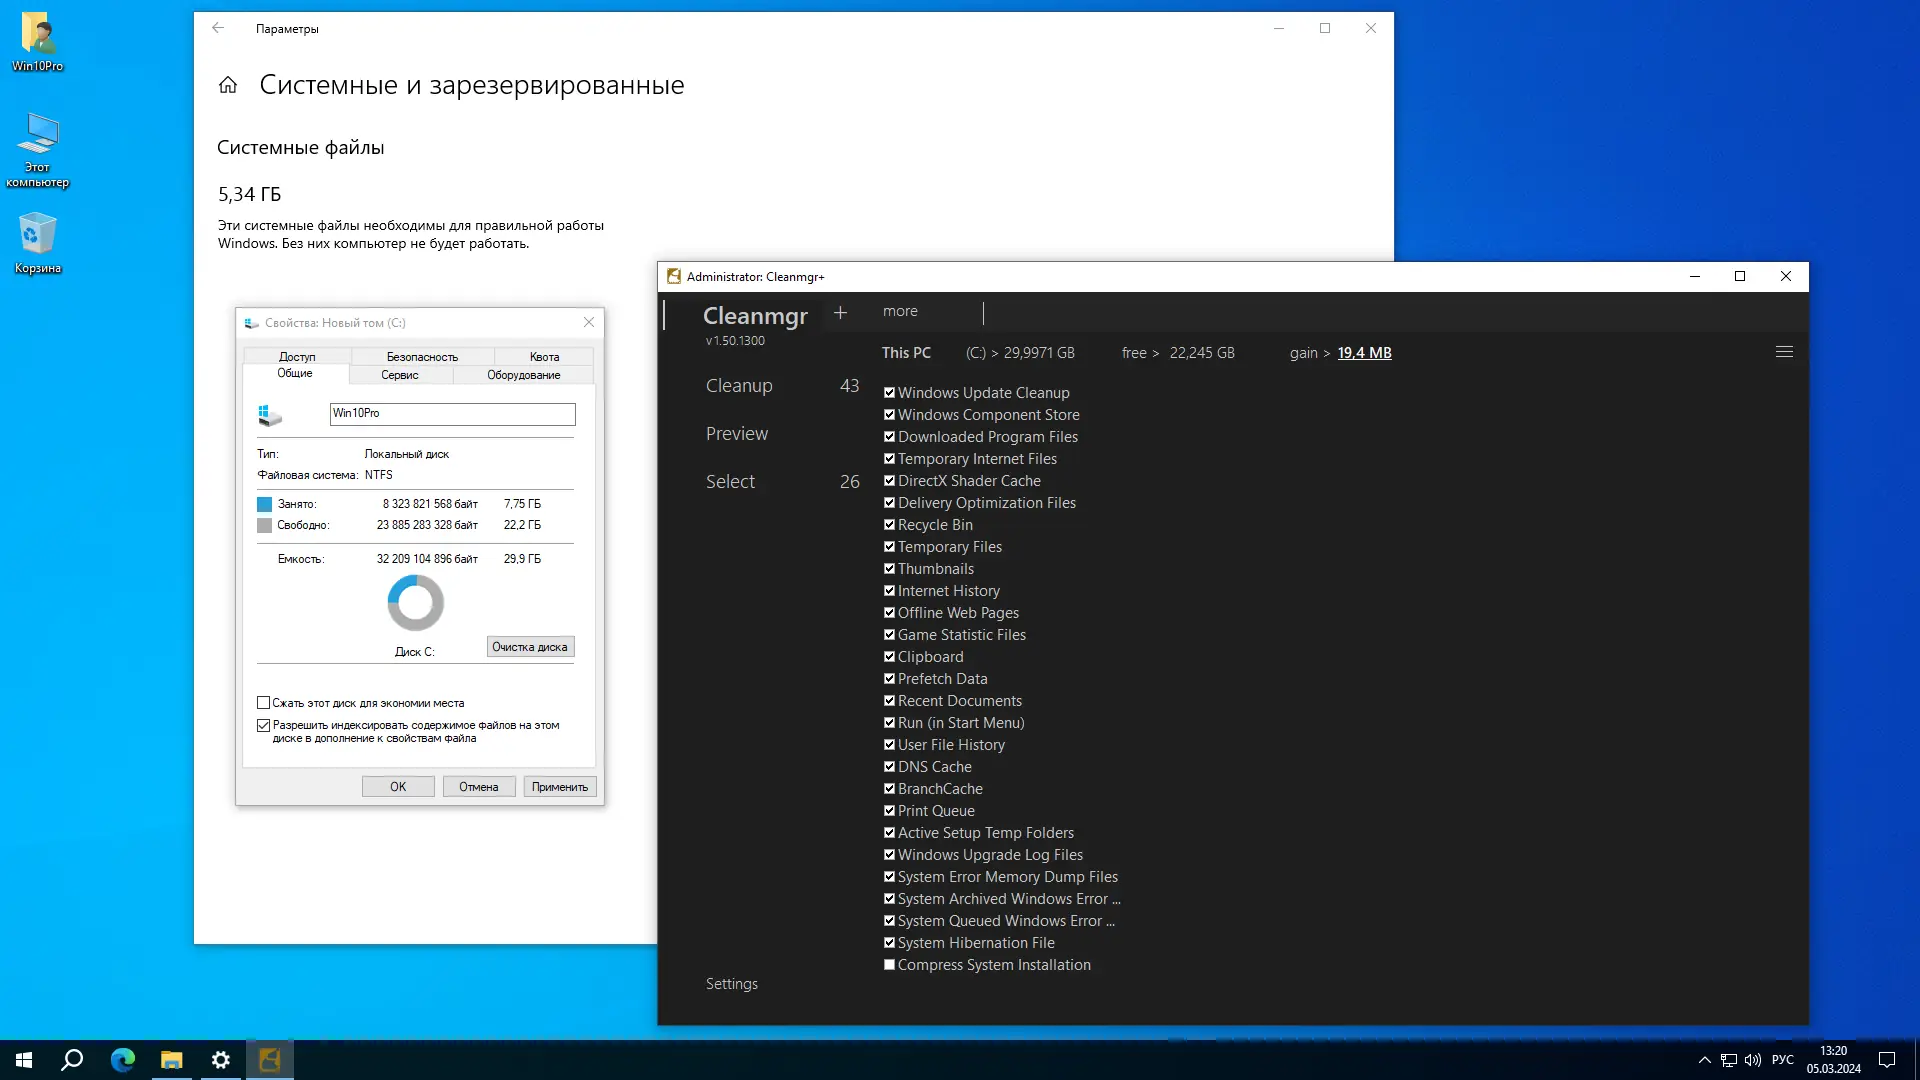Uncheck Windows Update Cleanup checkbox

pyautogui.click(x=889, y=393)
